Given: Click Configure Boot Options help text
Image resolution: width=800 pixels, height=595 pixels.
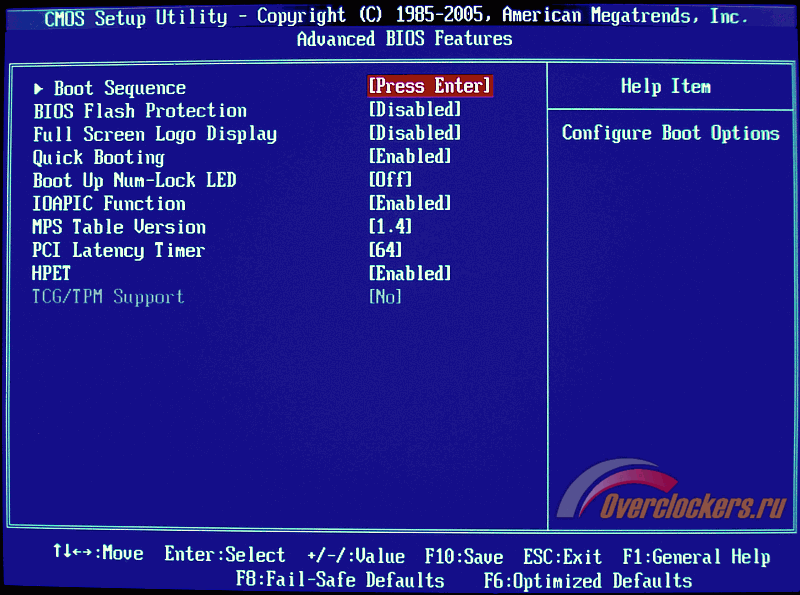Looking at the screenshot, I should click(670, 134).
